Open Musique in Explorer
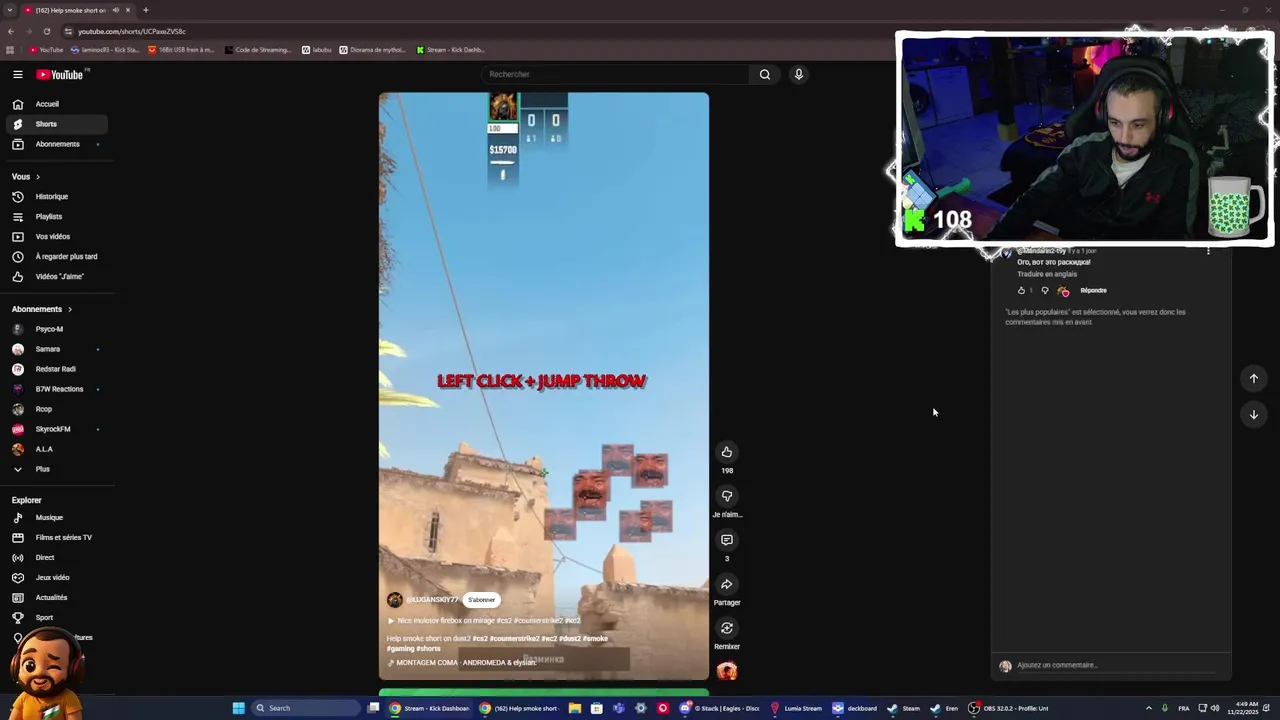This screenshot has width=1280, height=720. [x=56, y=517]
